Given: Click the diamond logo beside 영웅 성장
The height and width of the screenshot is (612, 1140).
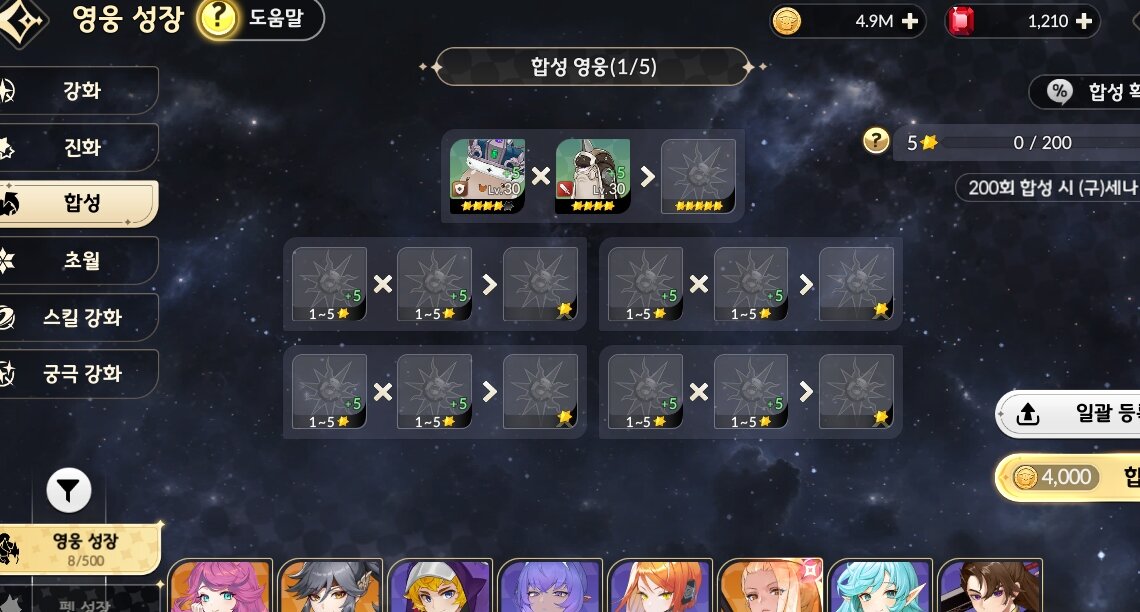Looking at the screenshot, I should tap(20, 21).
